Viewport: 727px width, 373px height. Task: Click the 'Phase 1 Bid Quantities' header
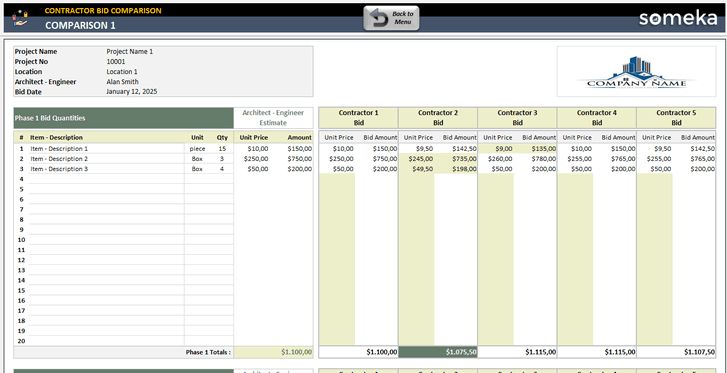[123, 118]
